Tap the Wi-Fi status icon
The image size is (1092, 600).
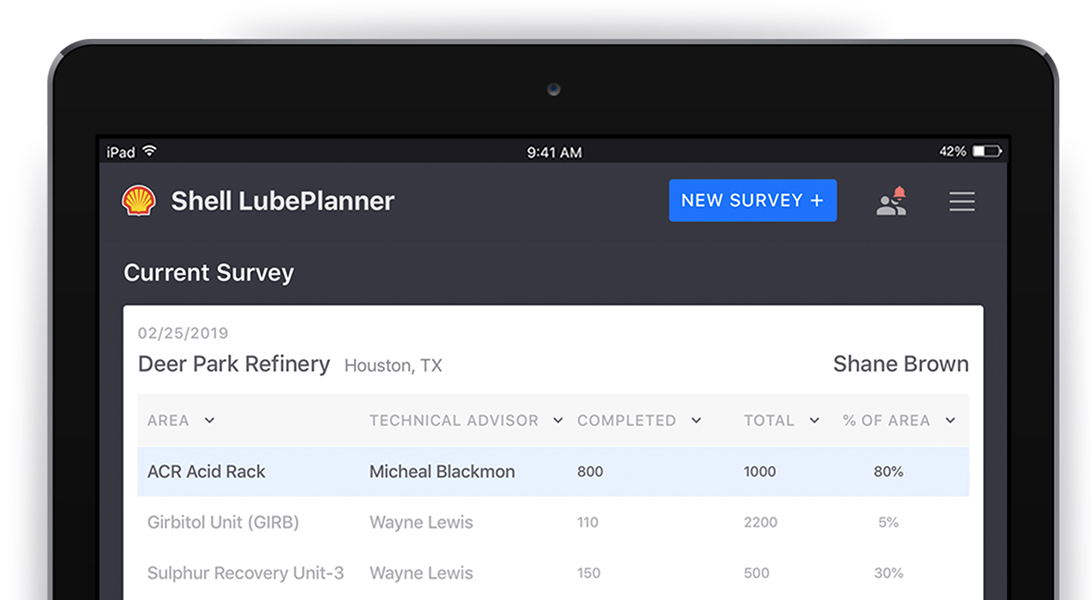(x=150, y=152)
